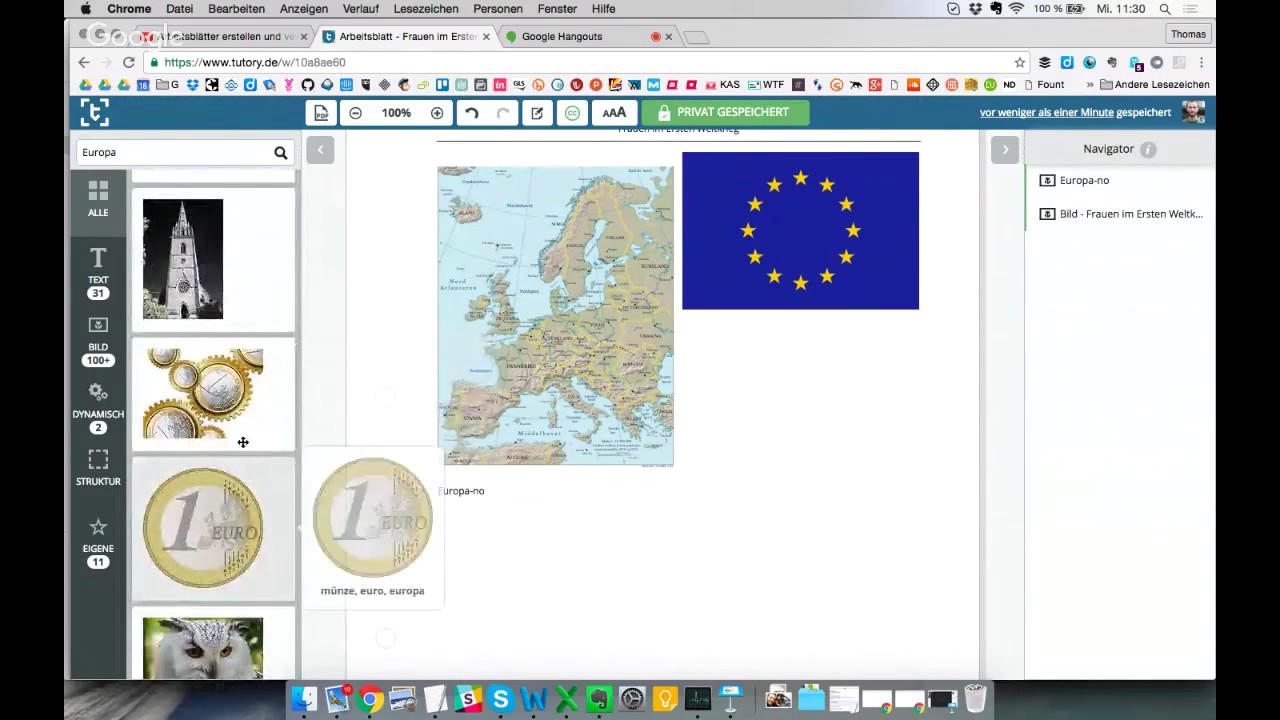Zoom in with the plus icon
1280x720 pixels.
437,113
